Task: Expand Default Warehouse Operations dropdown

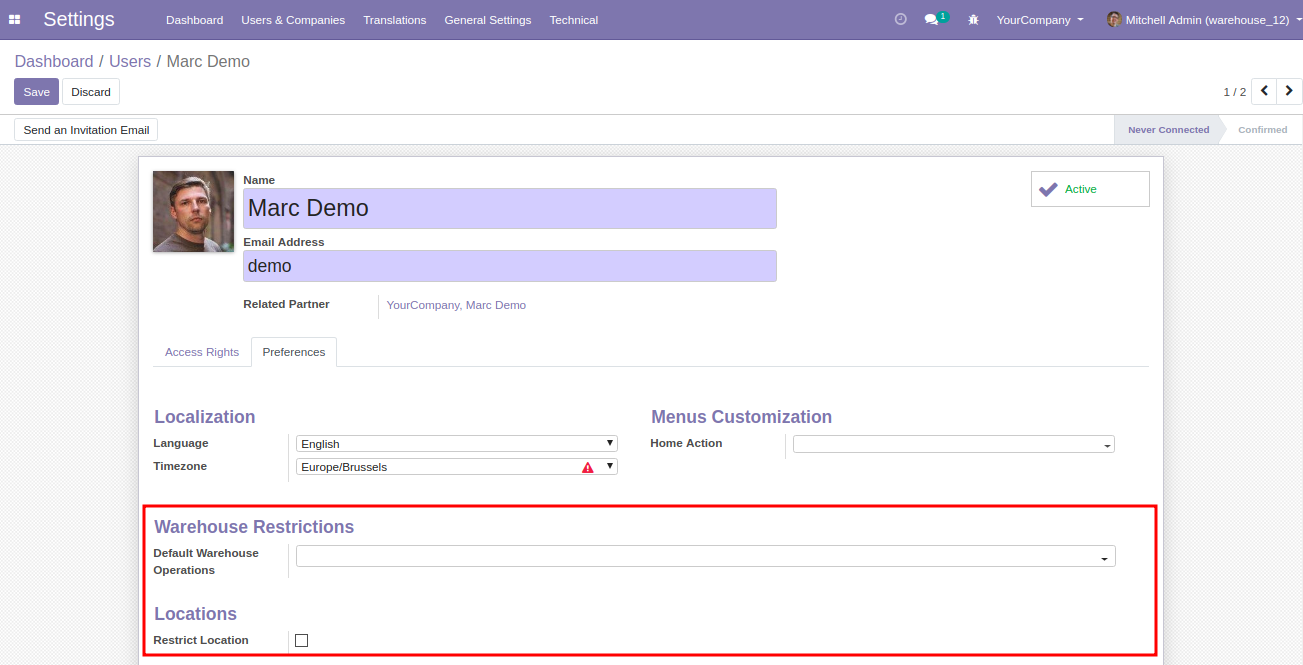Action: [x=705, y=557]
